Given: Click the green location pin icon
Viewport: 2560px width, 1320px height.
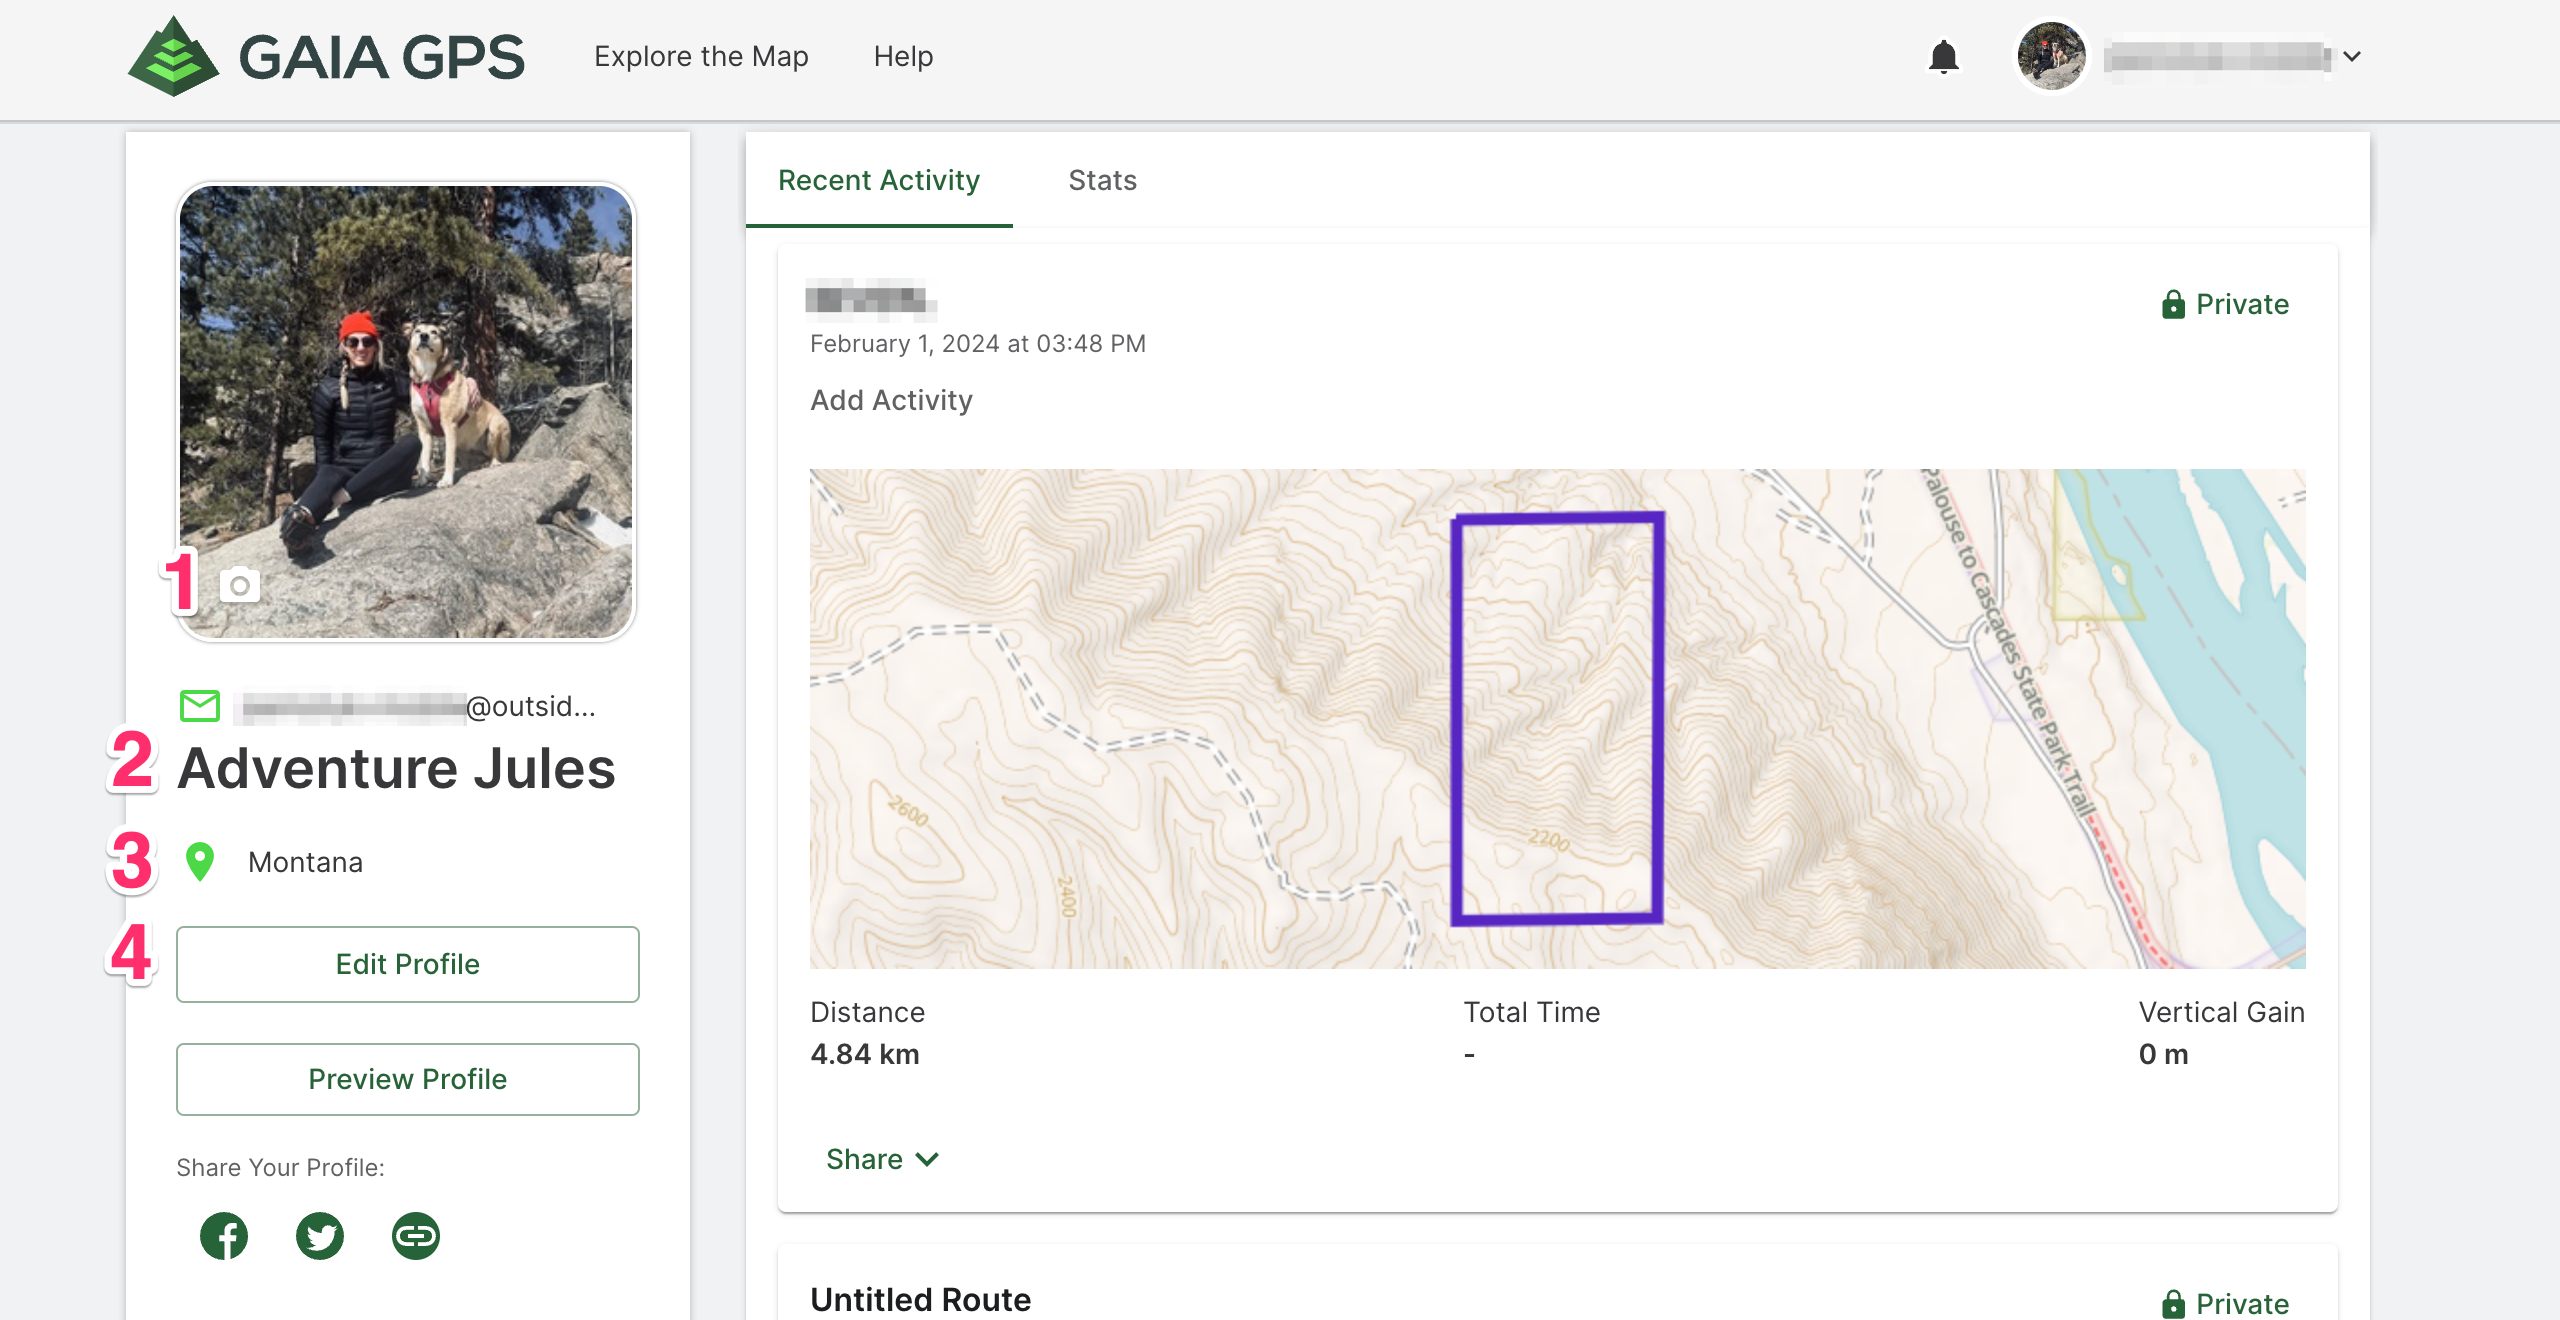Looking at the screenshot, I should pyautogui.click(x=200, y=862).
